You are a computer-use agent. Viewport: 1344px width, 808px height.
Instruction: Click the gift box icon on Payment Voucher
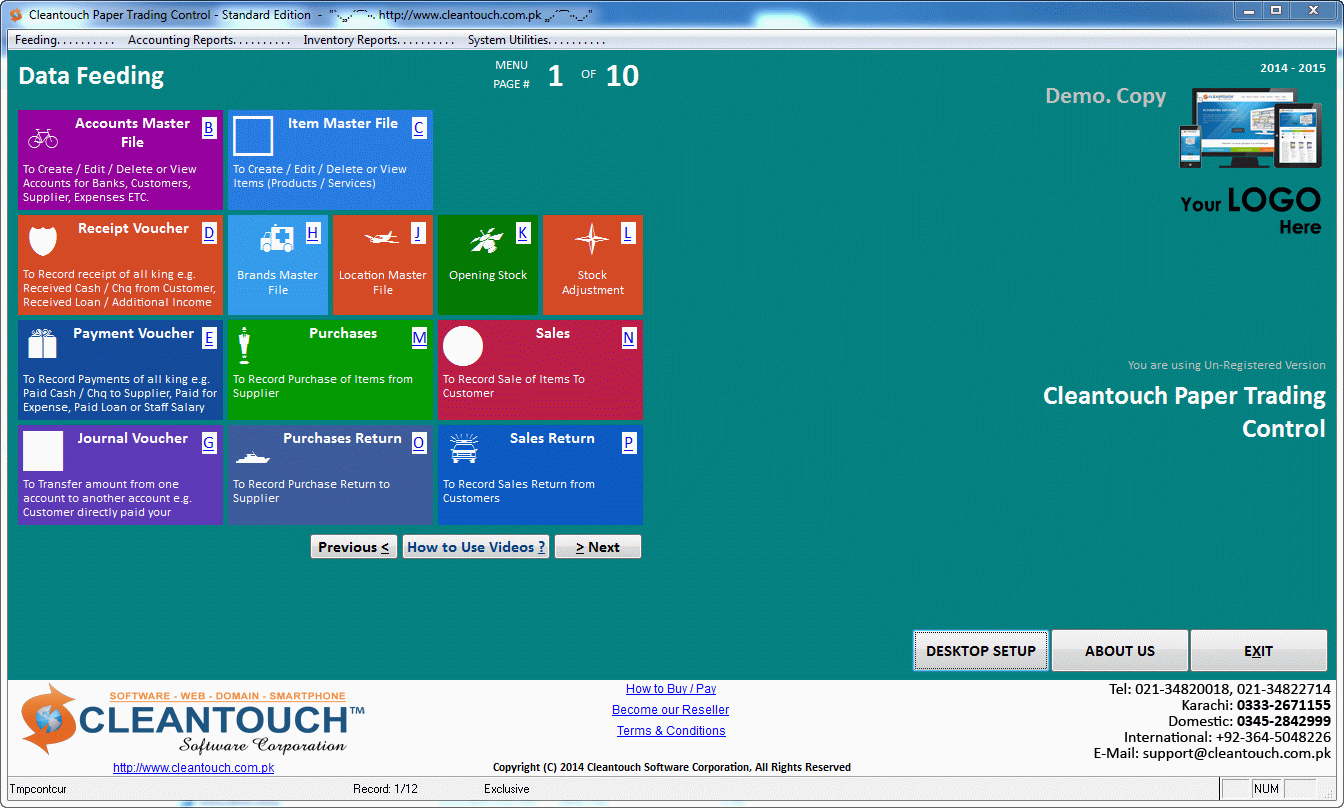pos(43,344)
